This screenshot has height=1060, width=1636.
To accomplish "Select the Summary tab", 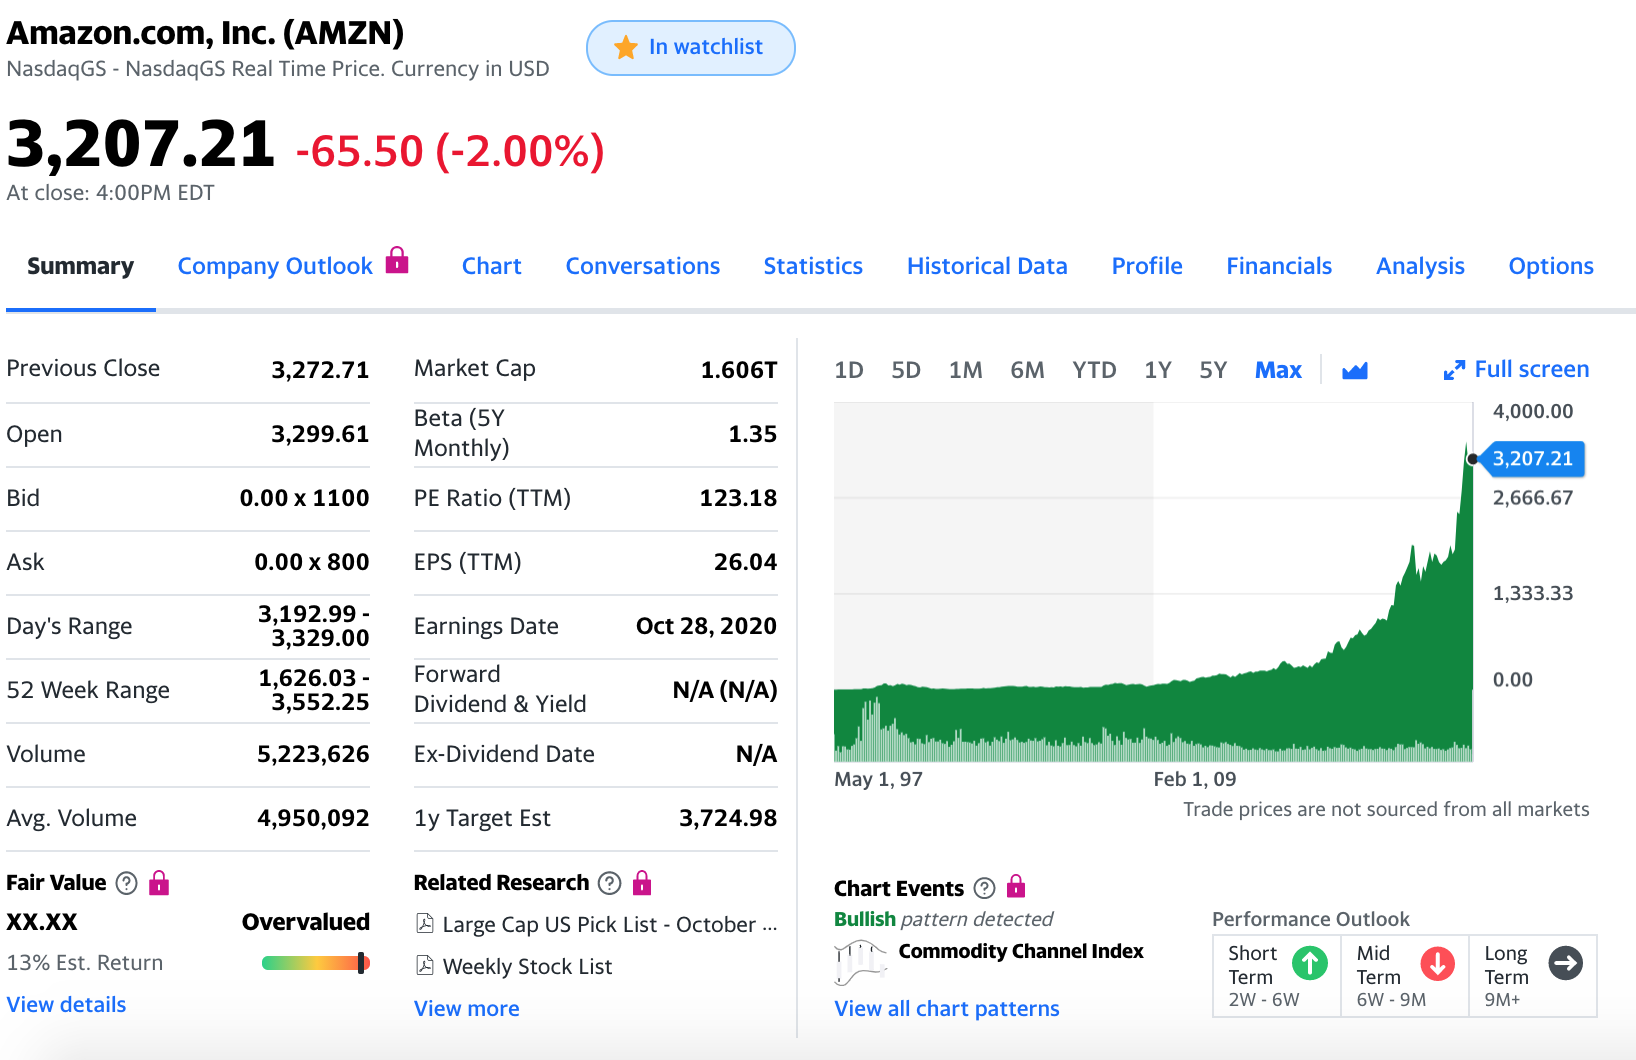I will pyautogui.click(x=80, y=266).
